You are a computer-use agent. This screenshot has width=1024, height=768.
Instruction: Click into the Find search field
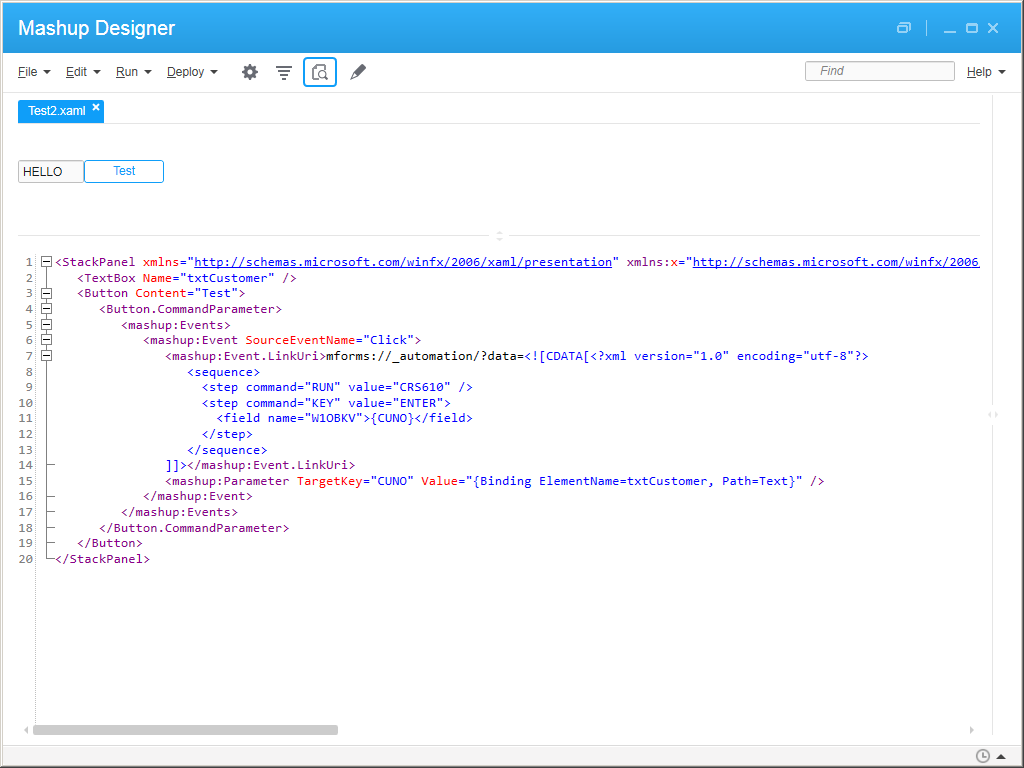[880, 71]
